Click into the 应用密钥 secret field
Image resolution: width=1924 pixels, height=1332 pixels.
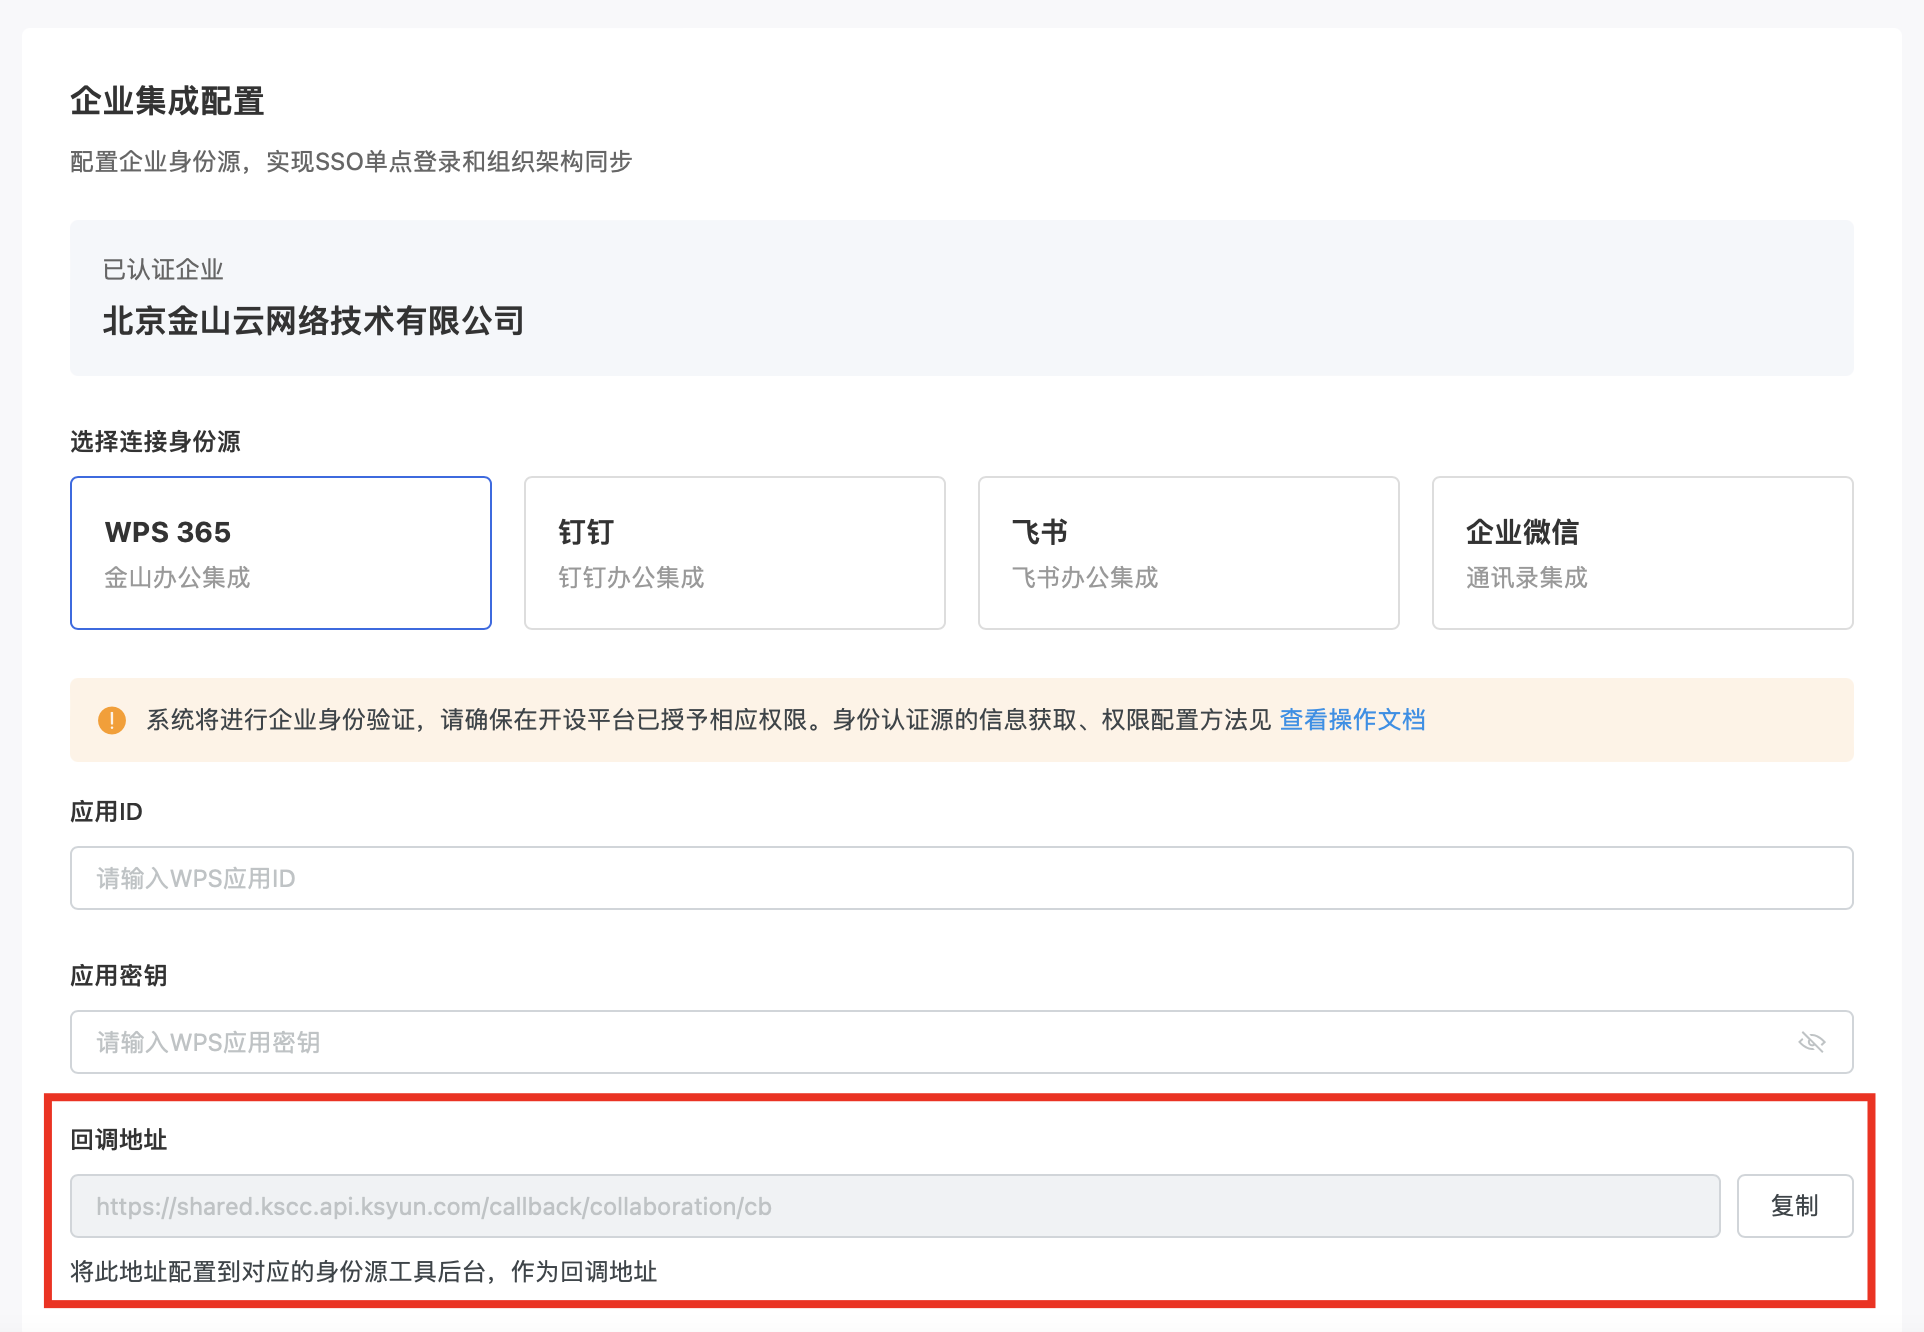click(930, 1042)
